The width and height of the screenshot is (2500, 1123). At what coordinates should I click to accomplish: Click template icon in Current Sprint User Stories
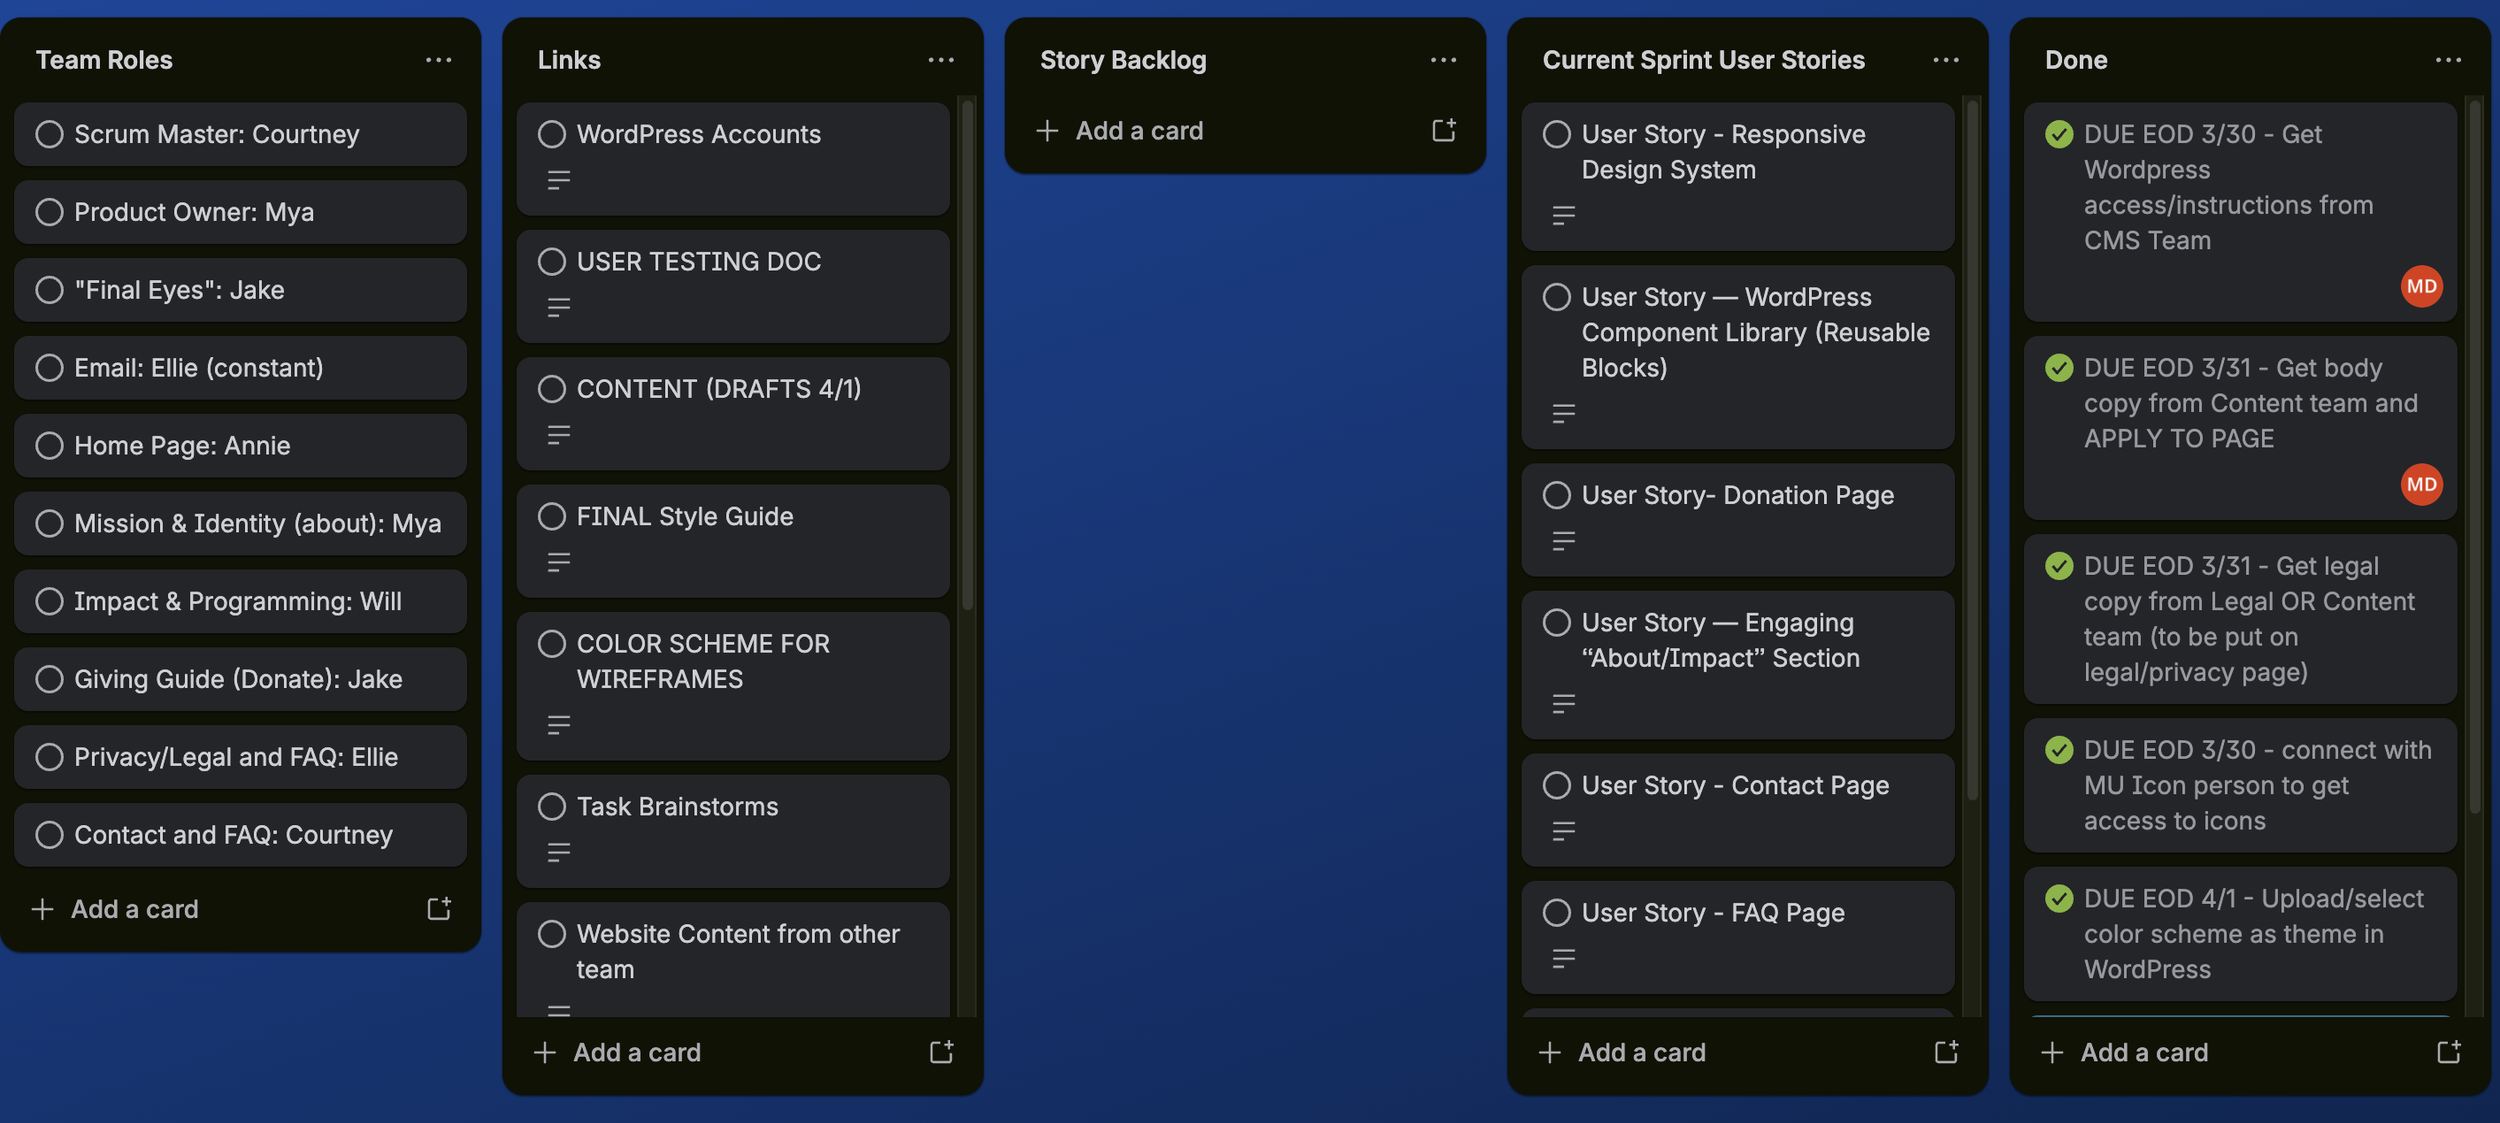tap(1946, 1052)
